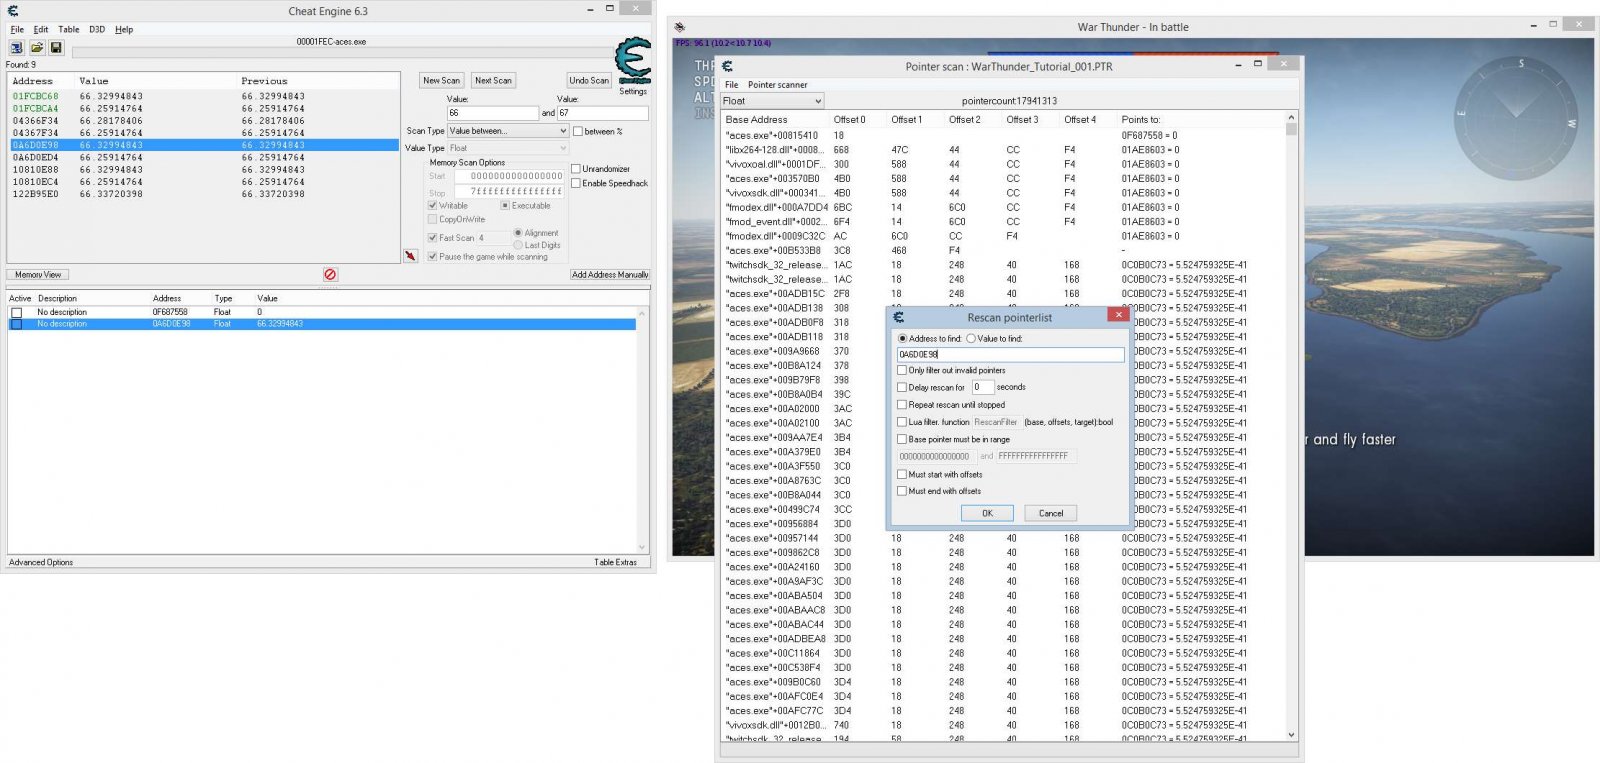Click the address input field with 0A6D0E98
Screen dimensions: 1600x763
[1010, 354]
